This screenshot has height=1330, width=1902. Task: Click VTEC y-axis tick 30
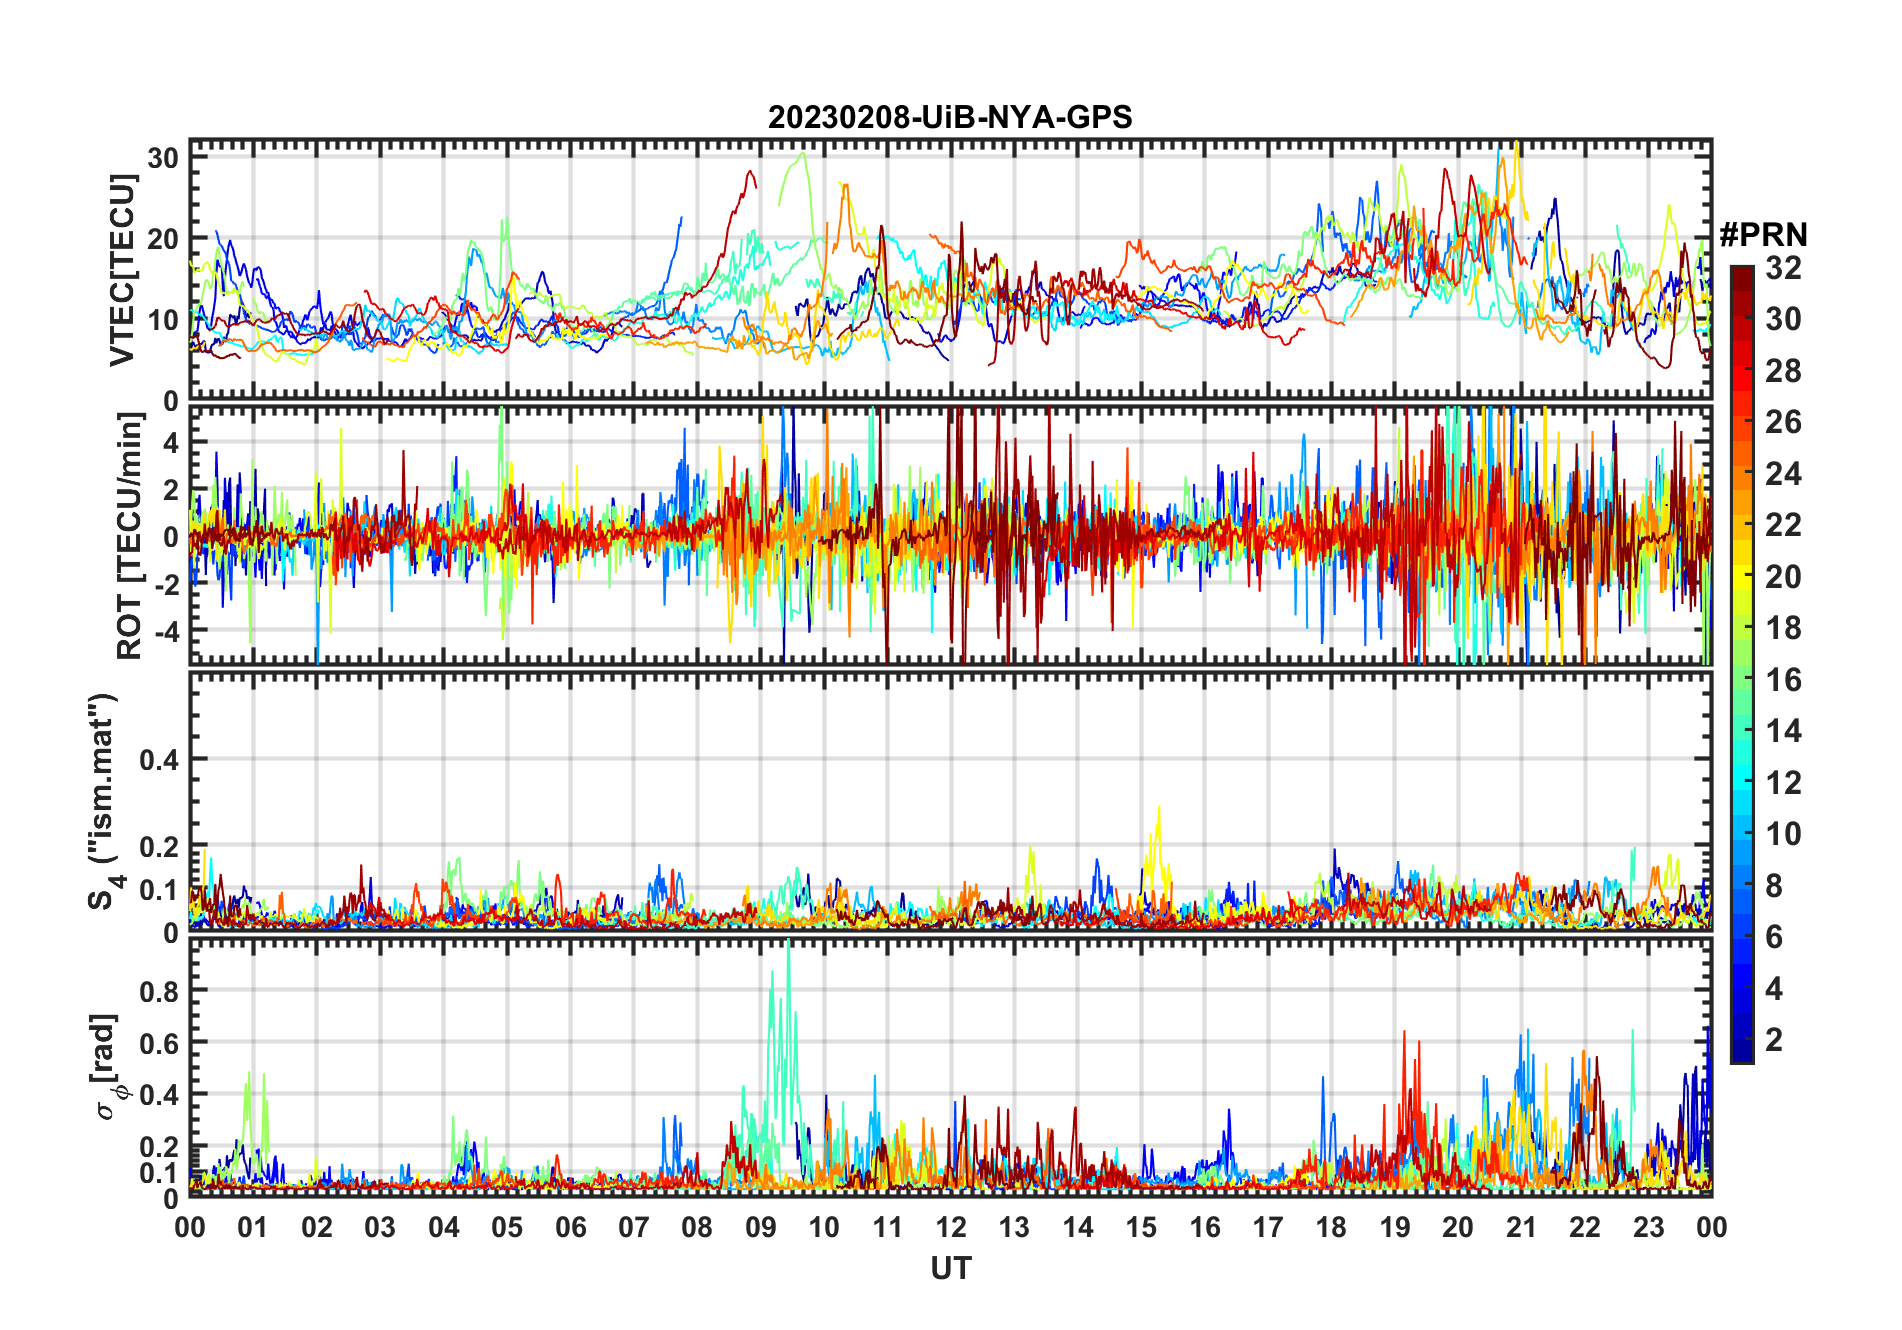(x=163, y=158)
